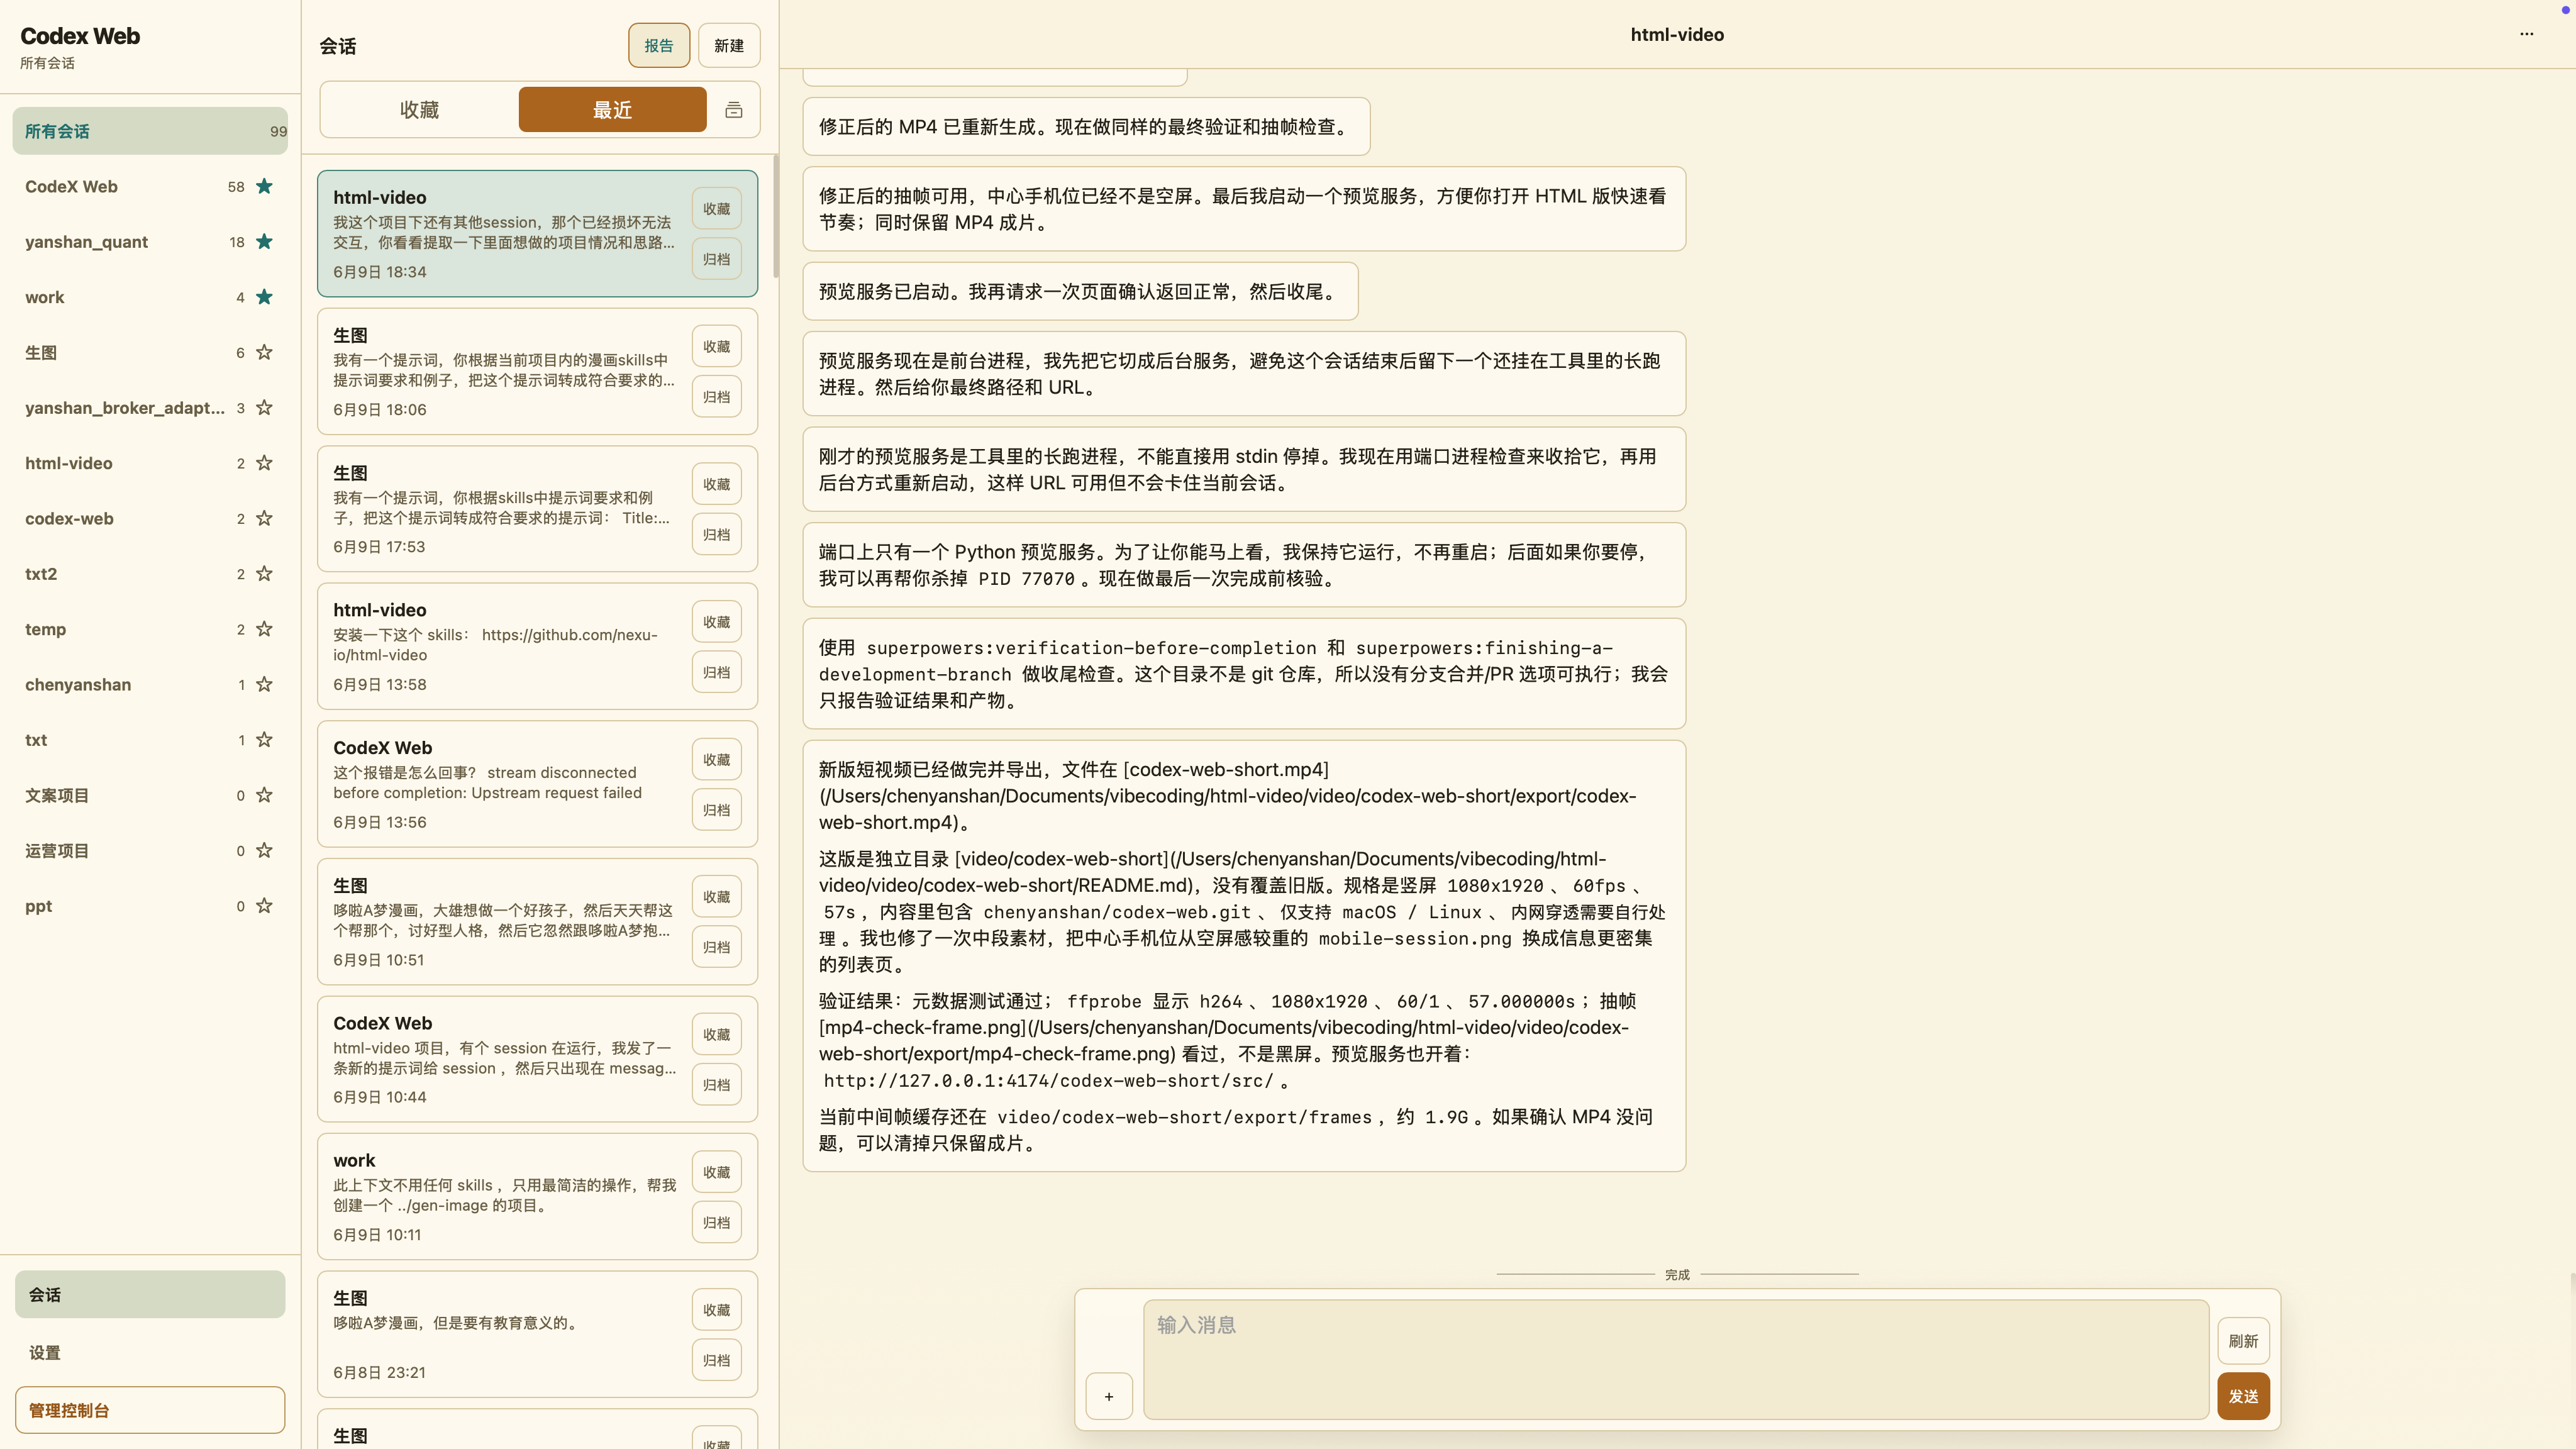Star the txt project
The width and height of the screenshot is (2576, 1449).
(x=264, y=739)
